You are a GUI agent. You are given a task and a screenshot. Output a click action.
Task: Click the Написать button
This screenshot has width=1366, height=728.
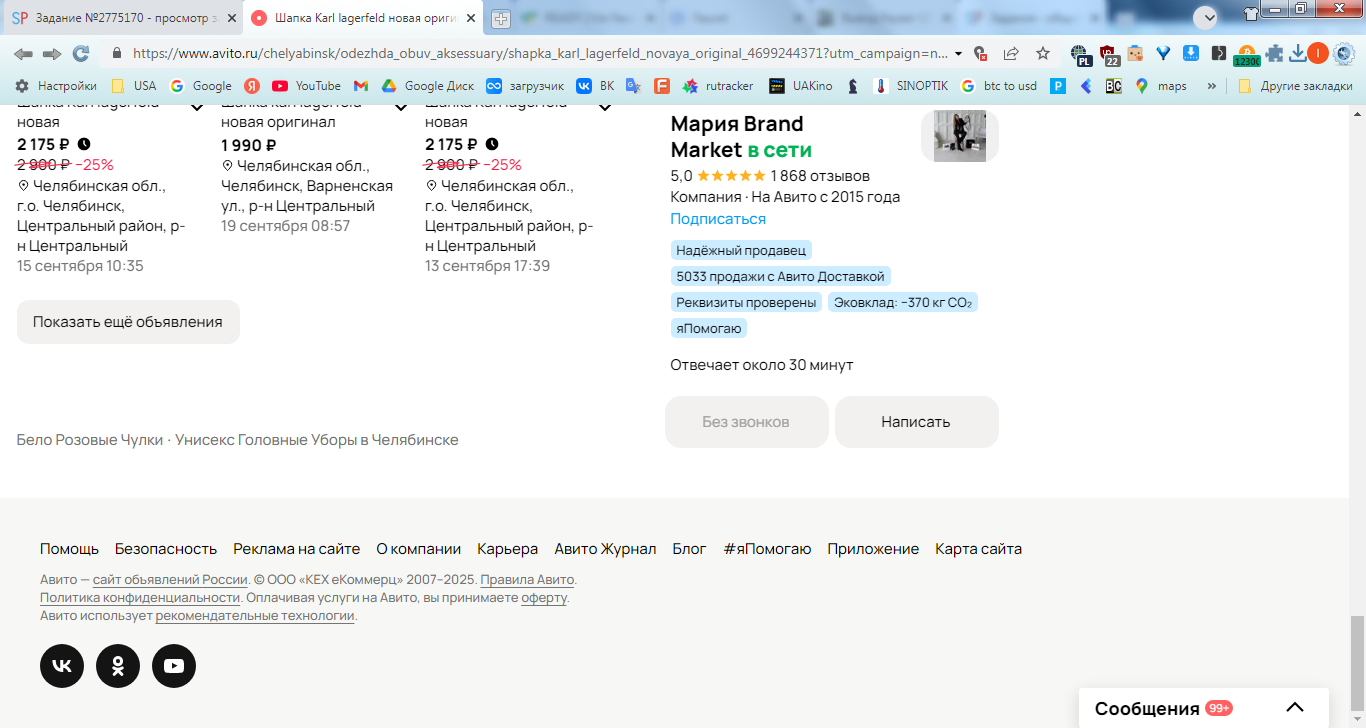[916, 422]
